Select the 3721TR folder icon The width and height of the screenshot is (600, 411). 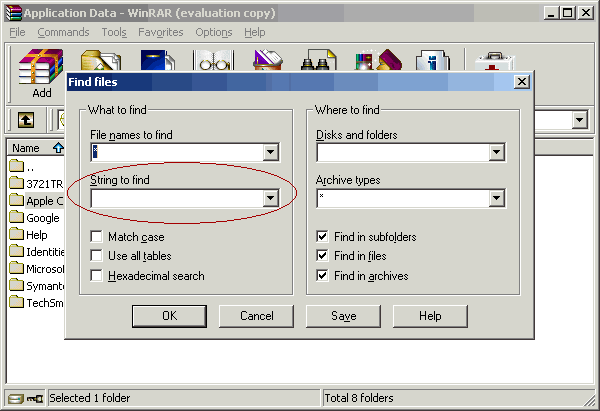[x=16, y=183]
